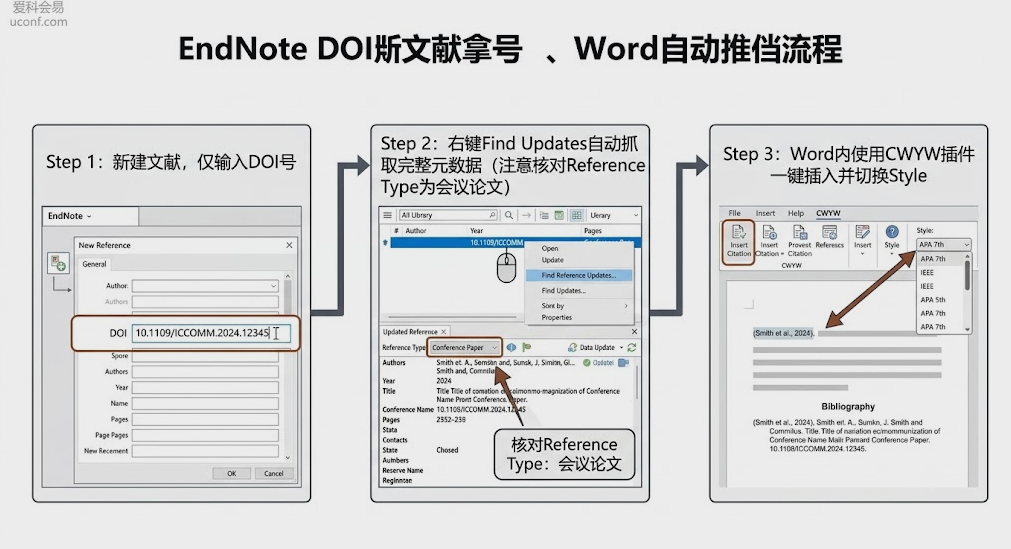Switch to the CWYW ribbon tab
The height and width of the screenshot is (549, 1011).
(x=828, y=214)
